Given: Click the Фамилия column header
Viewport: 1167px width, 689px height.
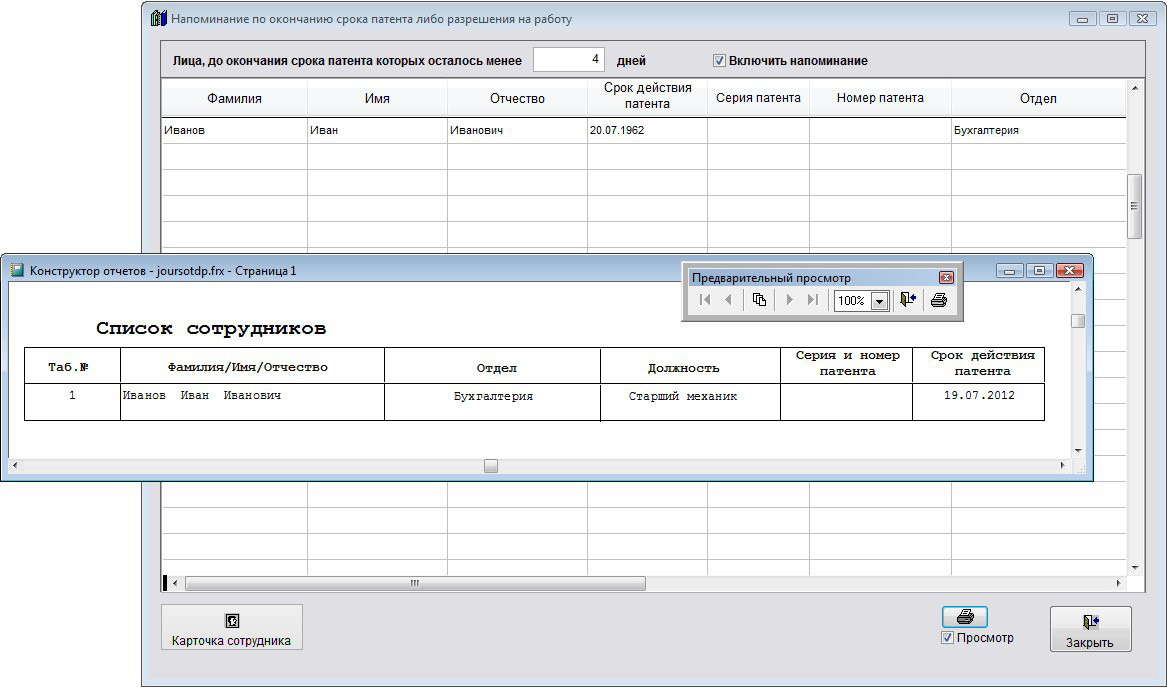Looking at the screenshot, I should pos(234,99).
